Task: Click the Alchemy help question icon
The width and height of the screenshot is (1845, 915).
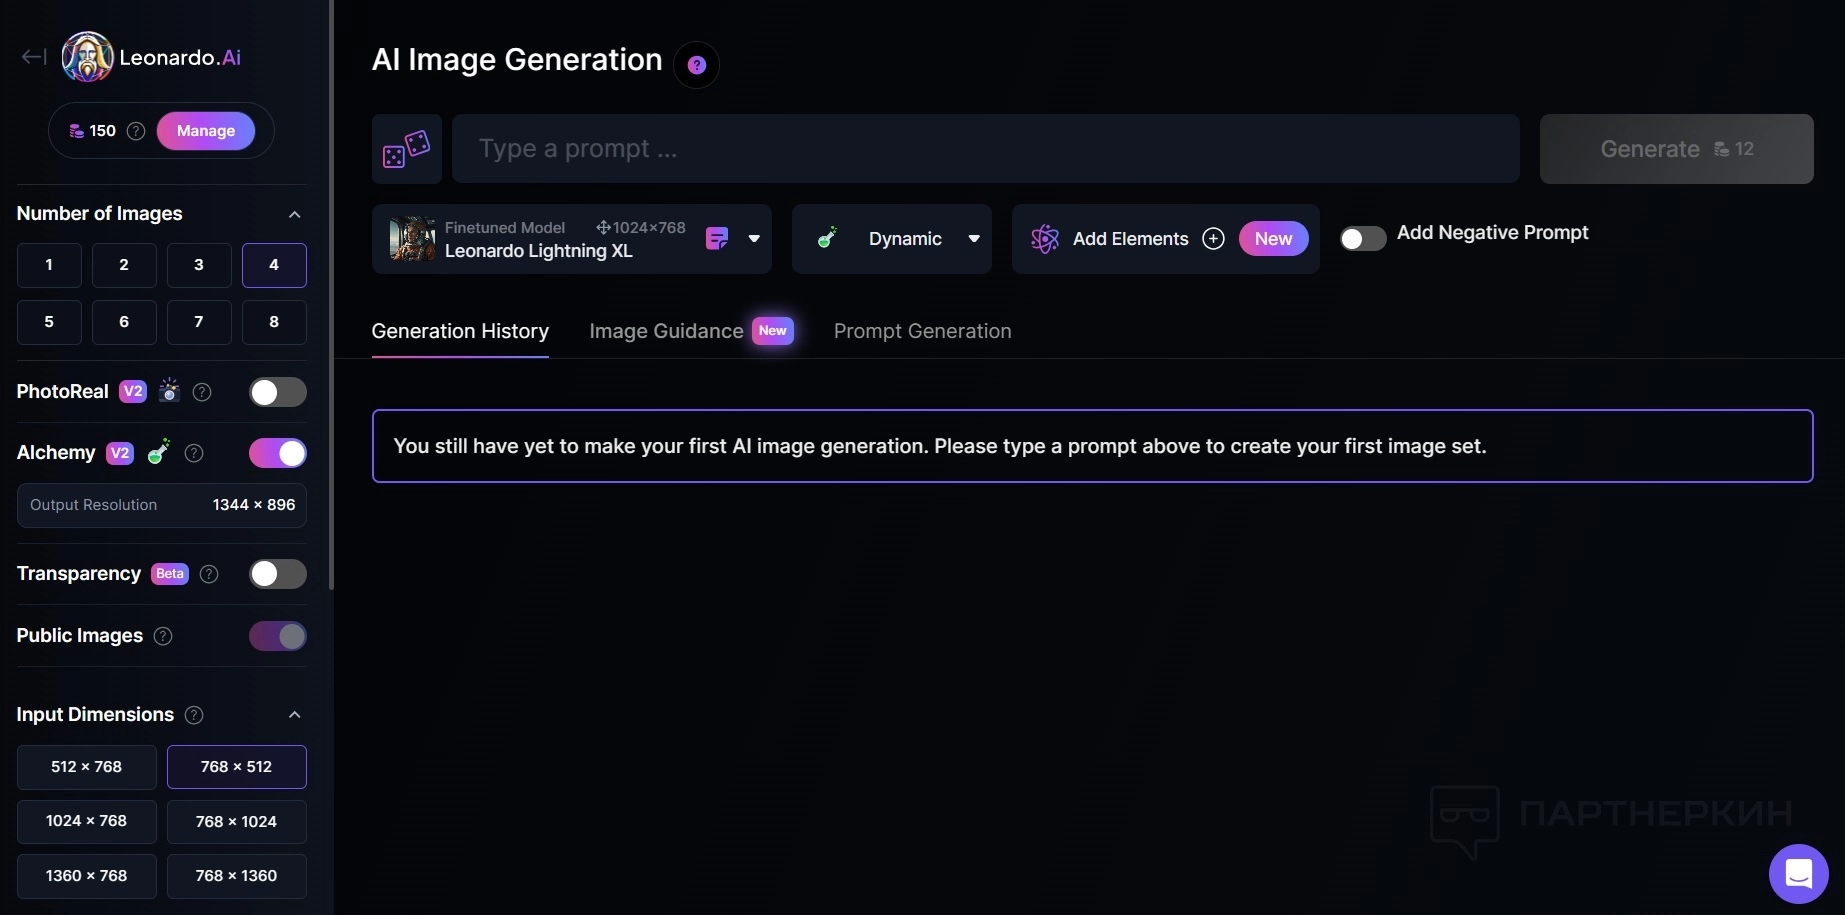Action: [x=195, y=453]
